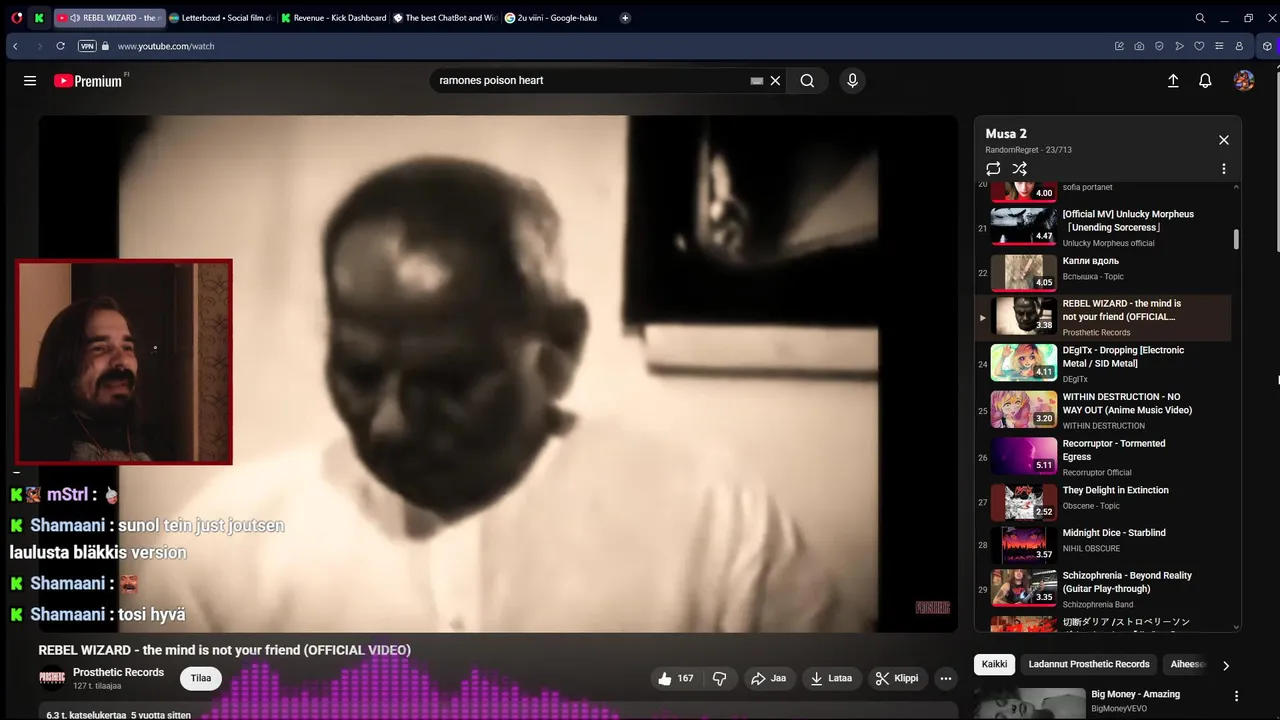Bookmark the page with the heart icon

click(x=1199, y=46)
